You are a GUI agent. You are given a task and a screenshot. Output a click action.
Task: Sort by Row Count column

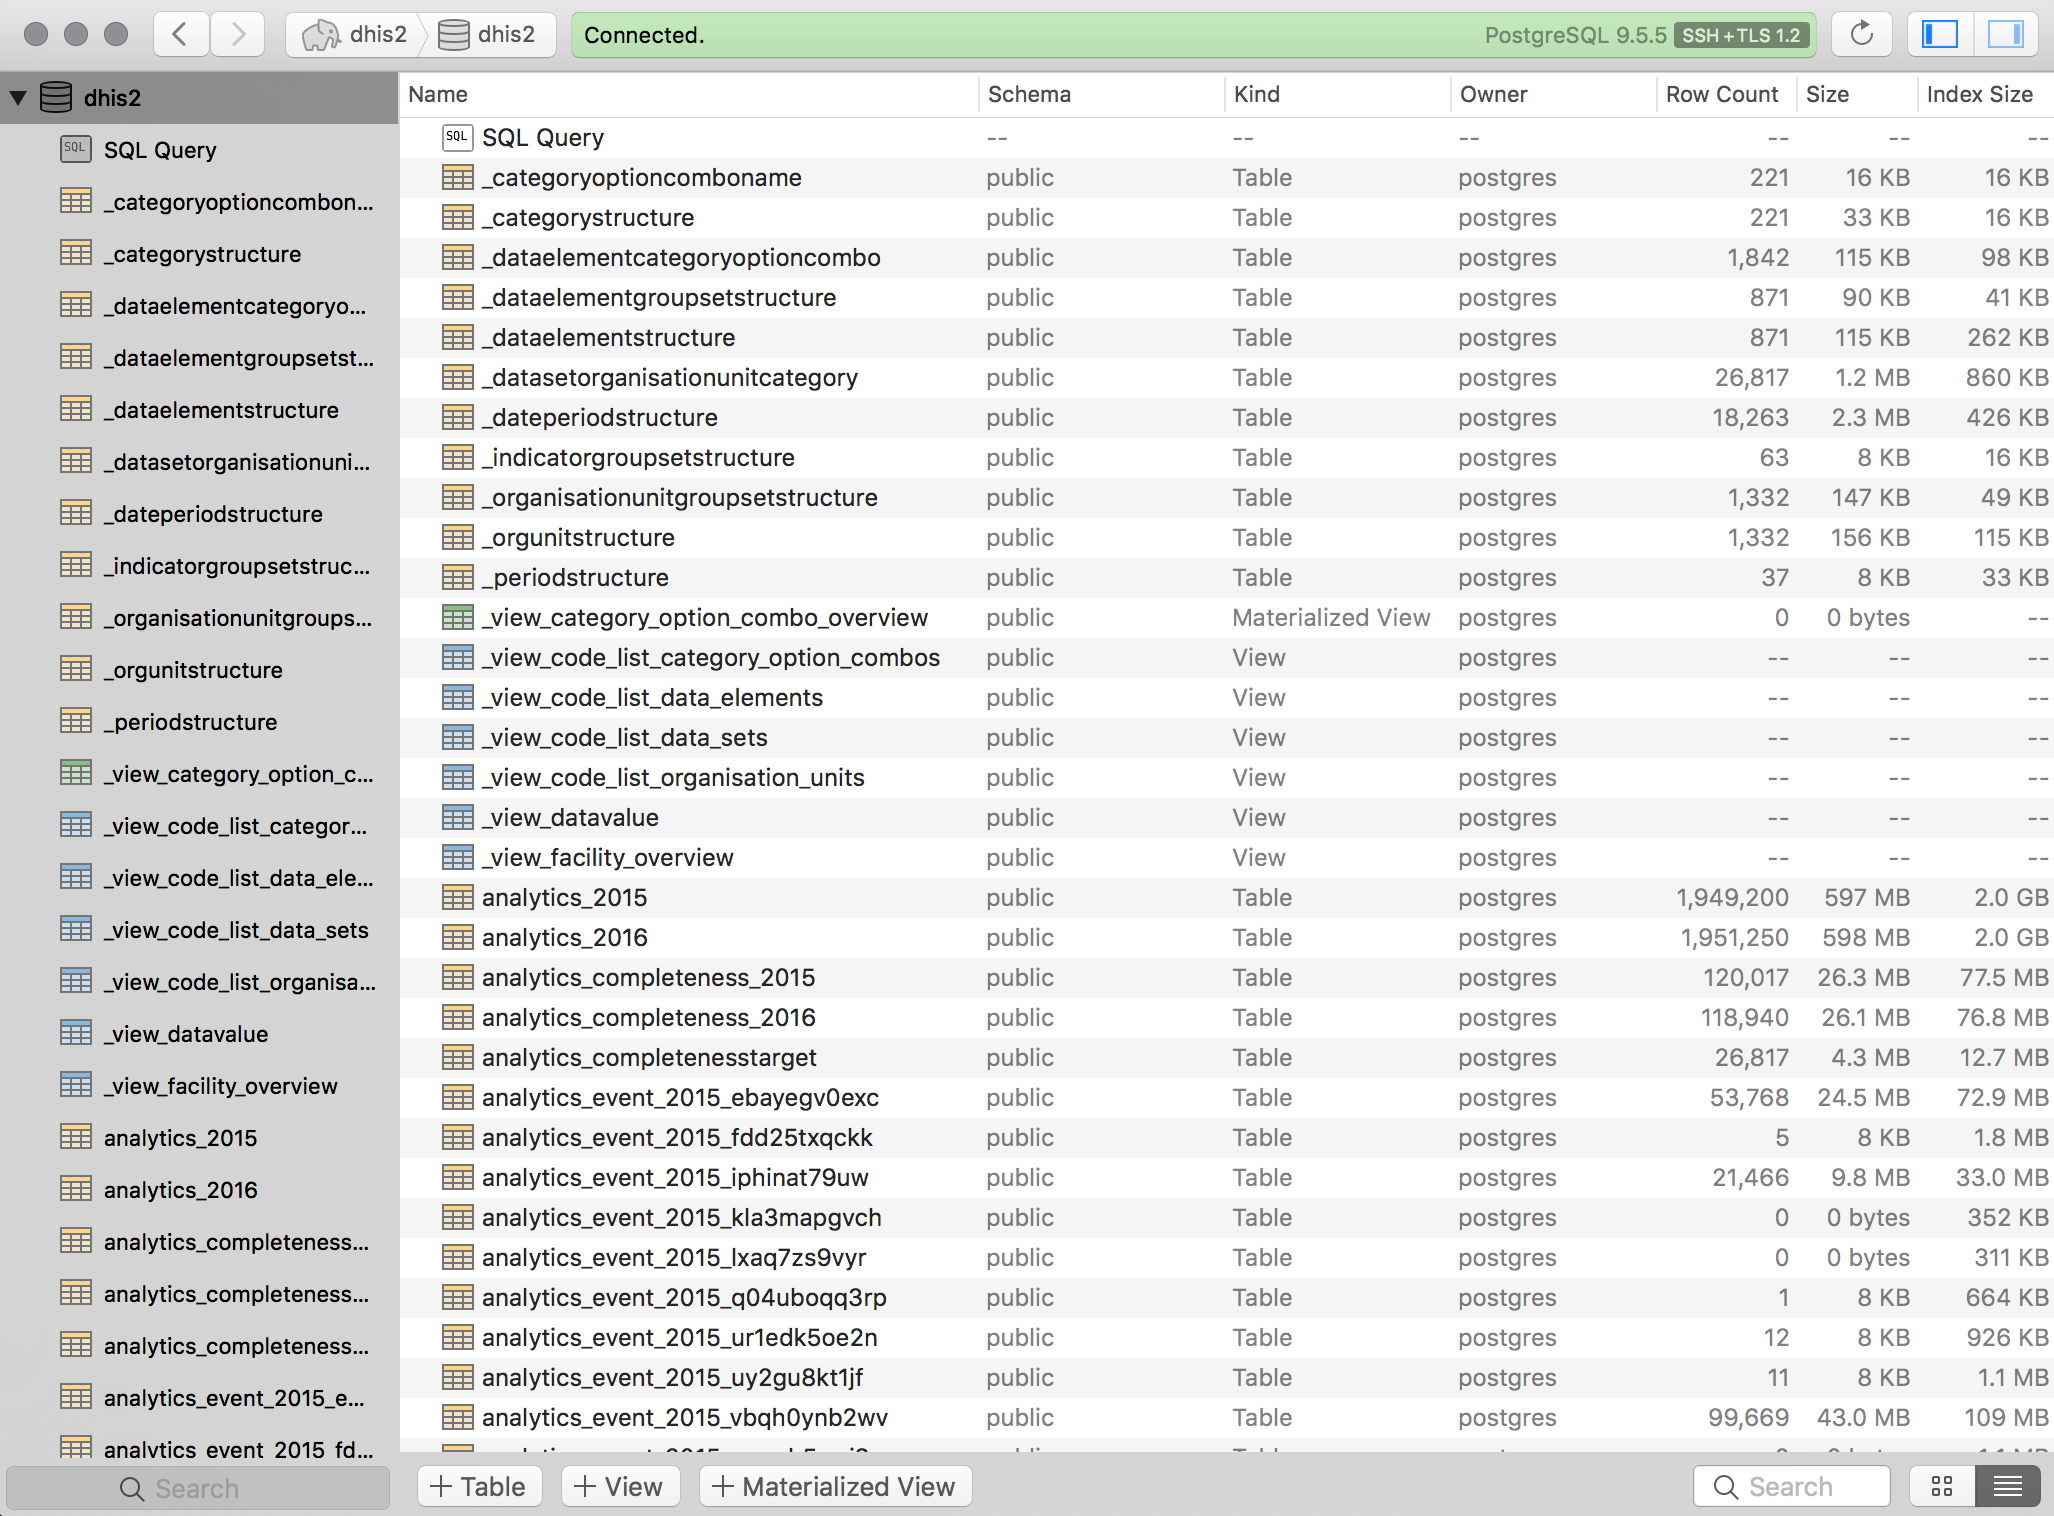[1721, 94]
